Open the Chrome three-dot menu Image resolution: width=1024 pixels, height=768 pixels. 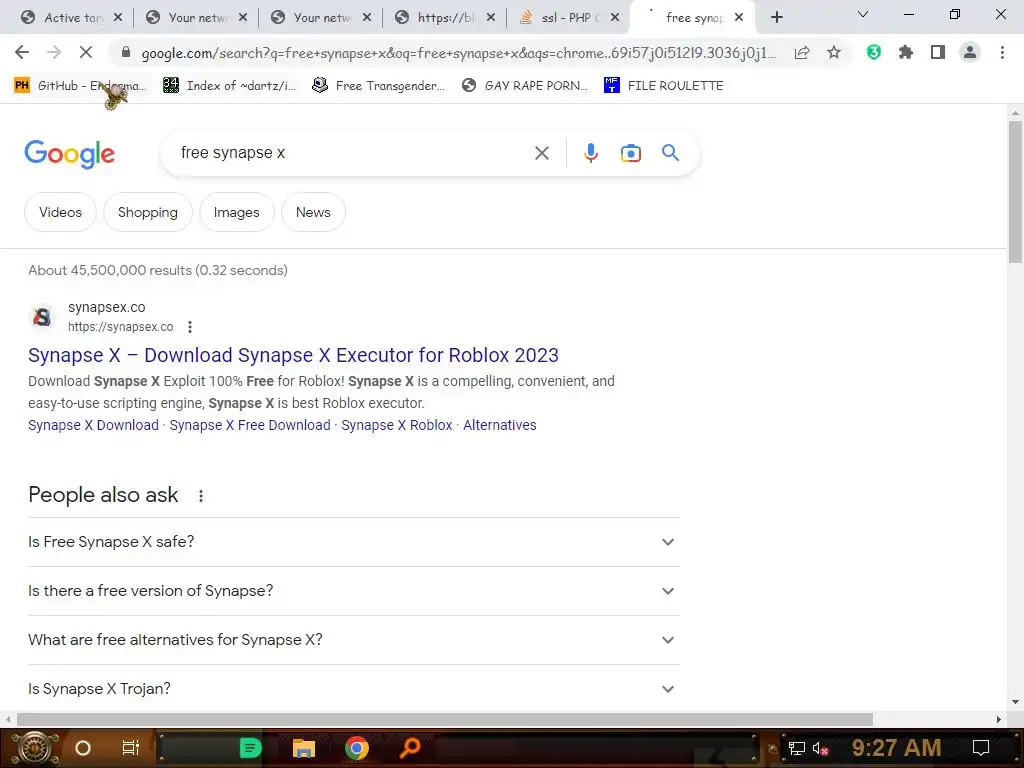[x=1002, y=52]
